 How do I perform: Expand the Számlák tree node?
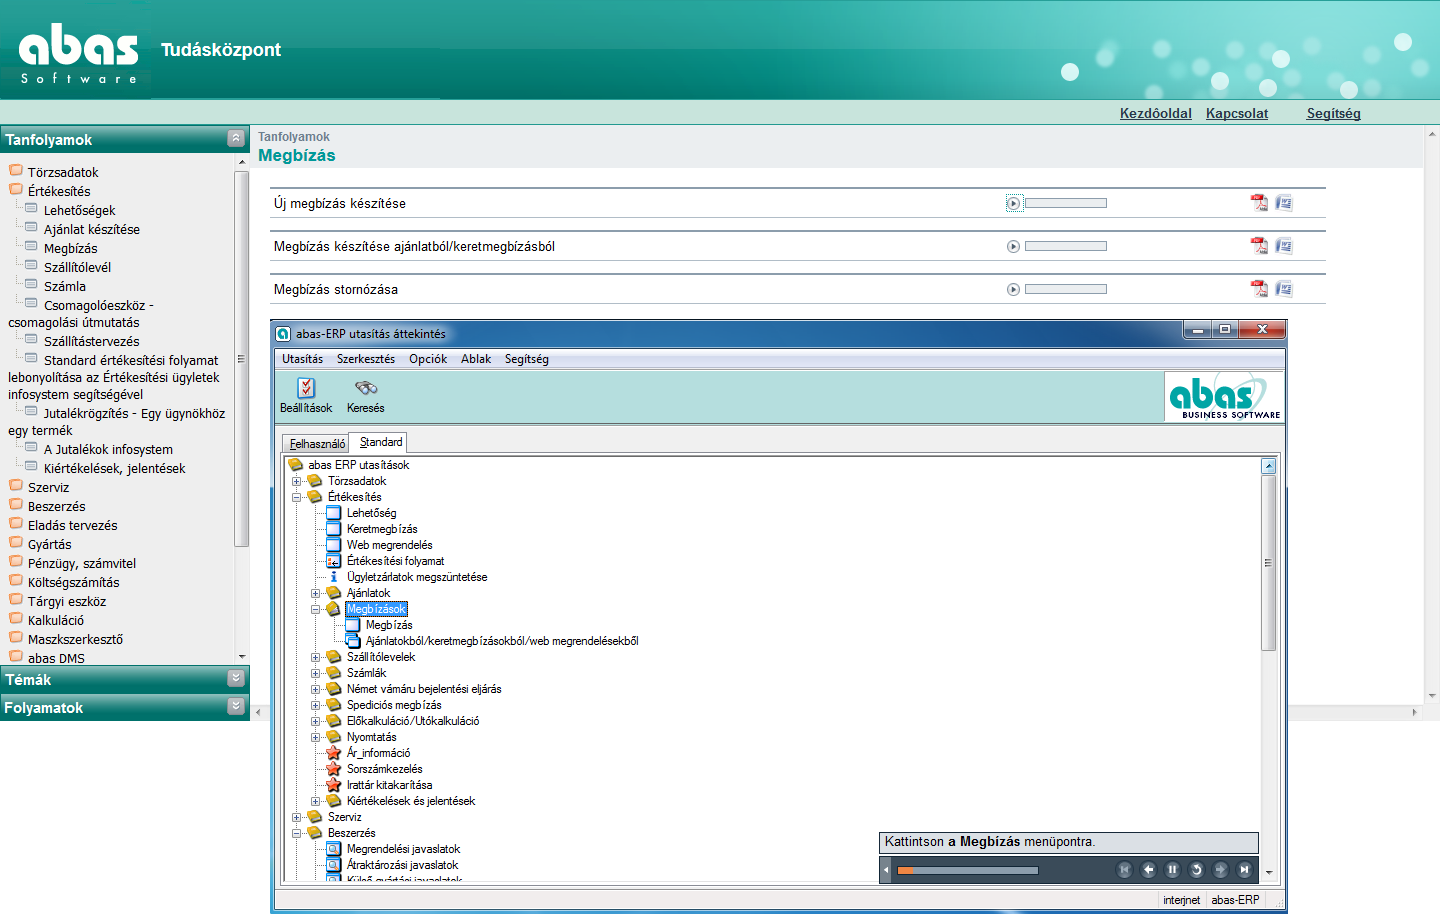point(315,673)
